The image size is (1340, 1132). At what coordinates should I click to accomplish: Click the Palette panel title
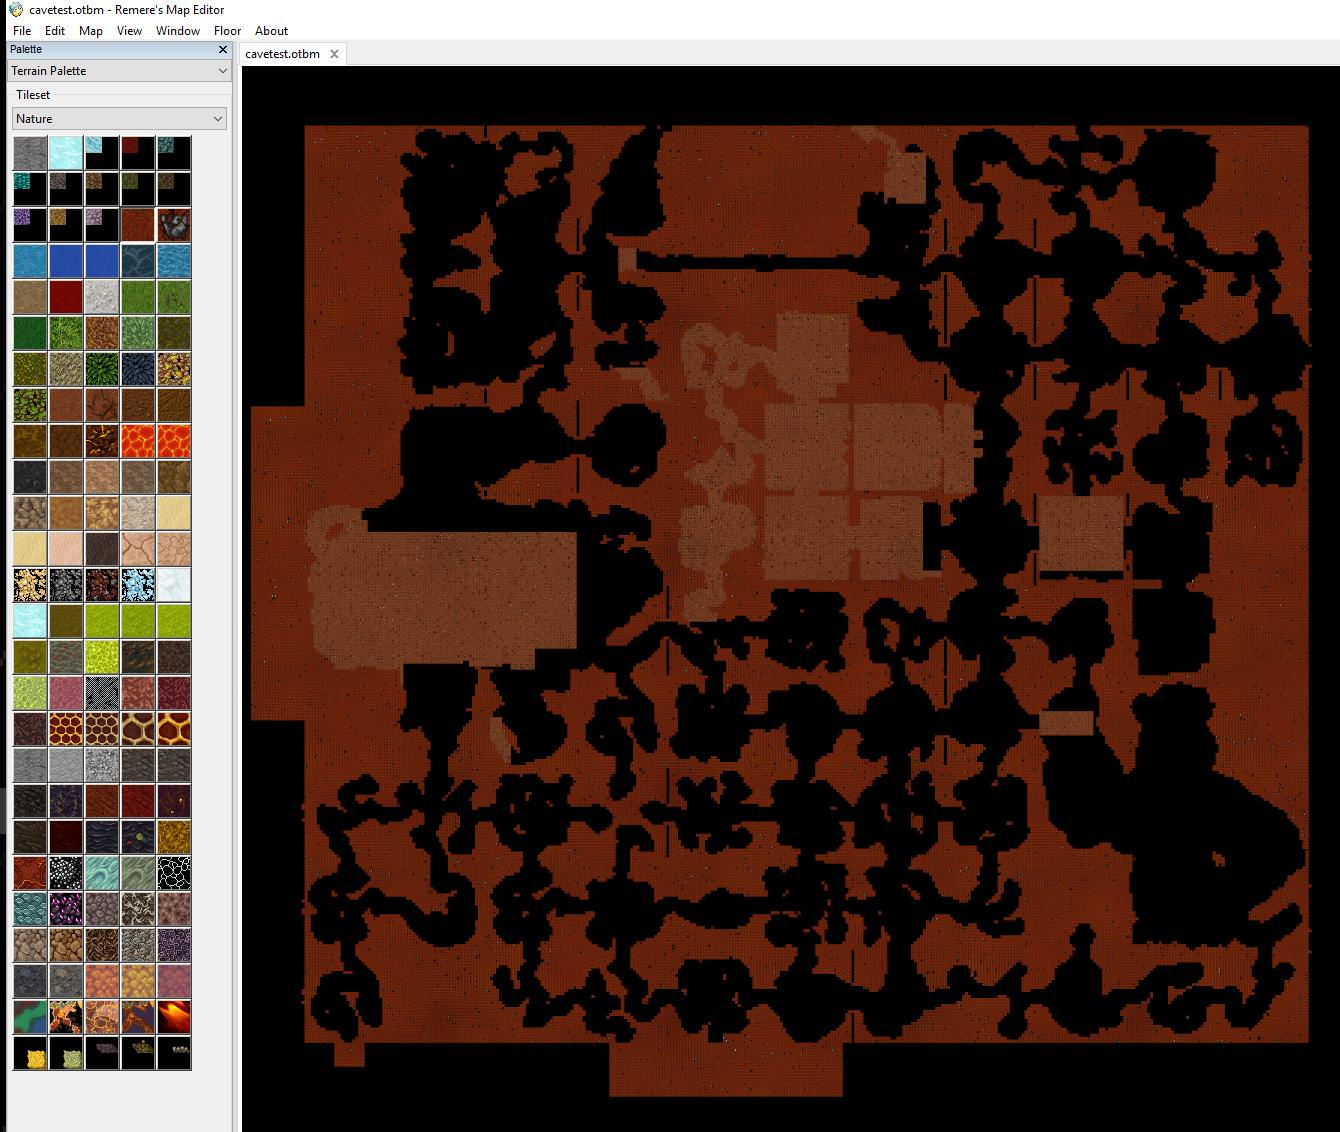[26, 49]
